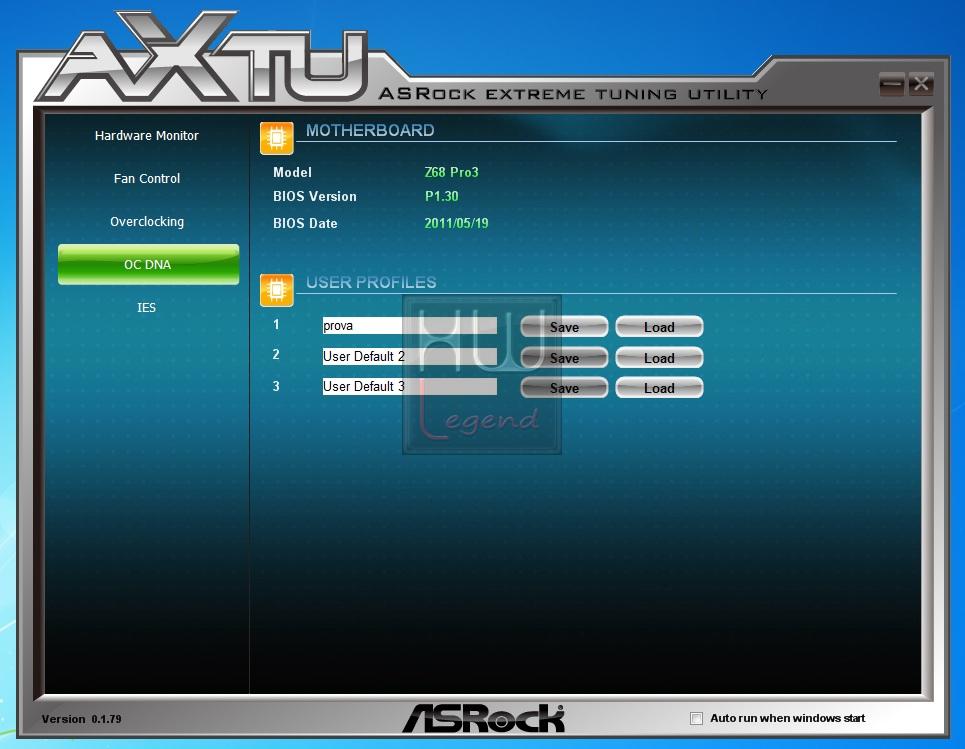Save the User Default 2 profile

tap(564, 358)
